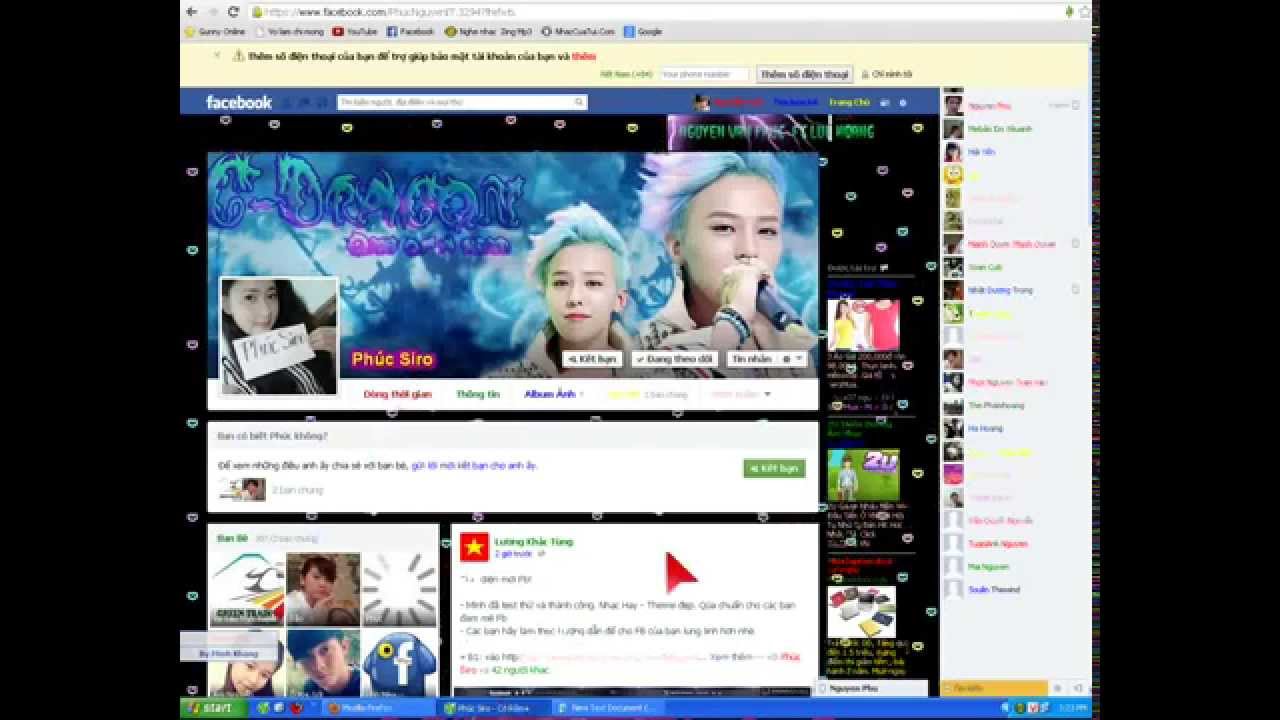1280x720 pixels.
Task: Open the gear dropdown beside Tin nhắn
Action: coord(792,358)
